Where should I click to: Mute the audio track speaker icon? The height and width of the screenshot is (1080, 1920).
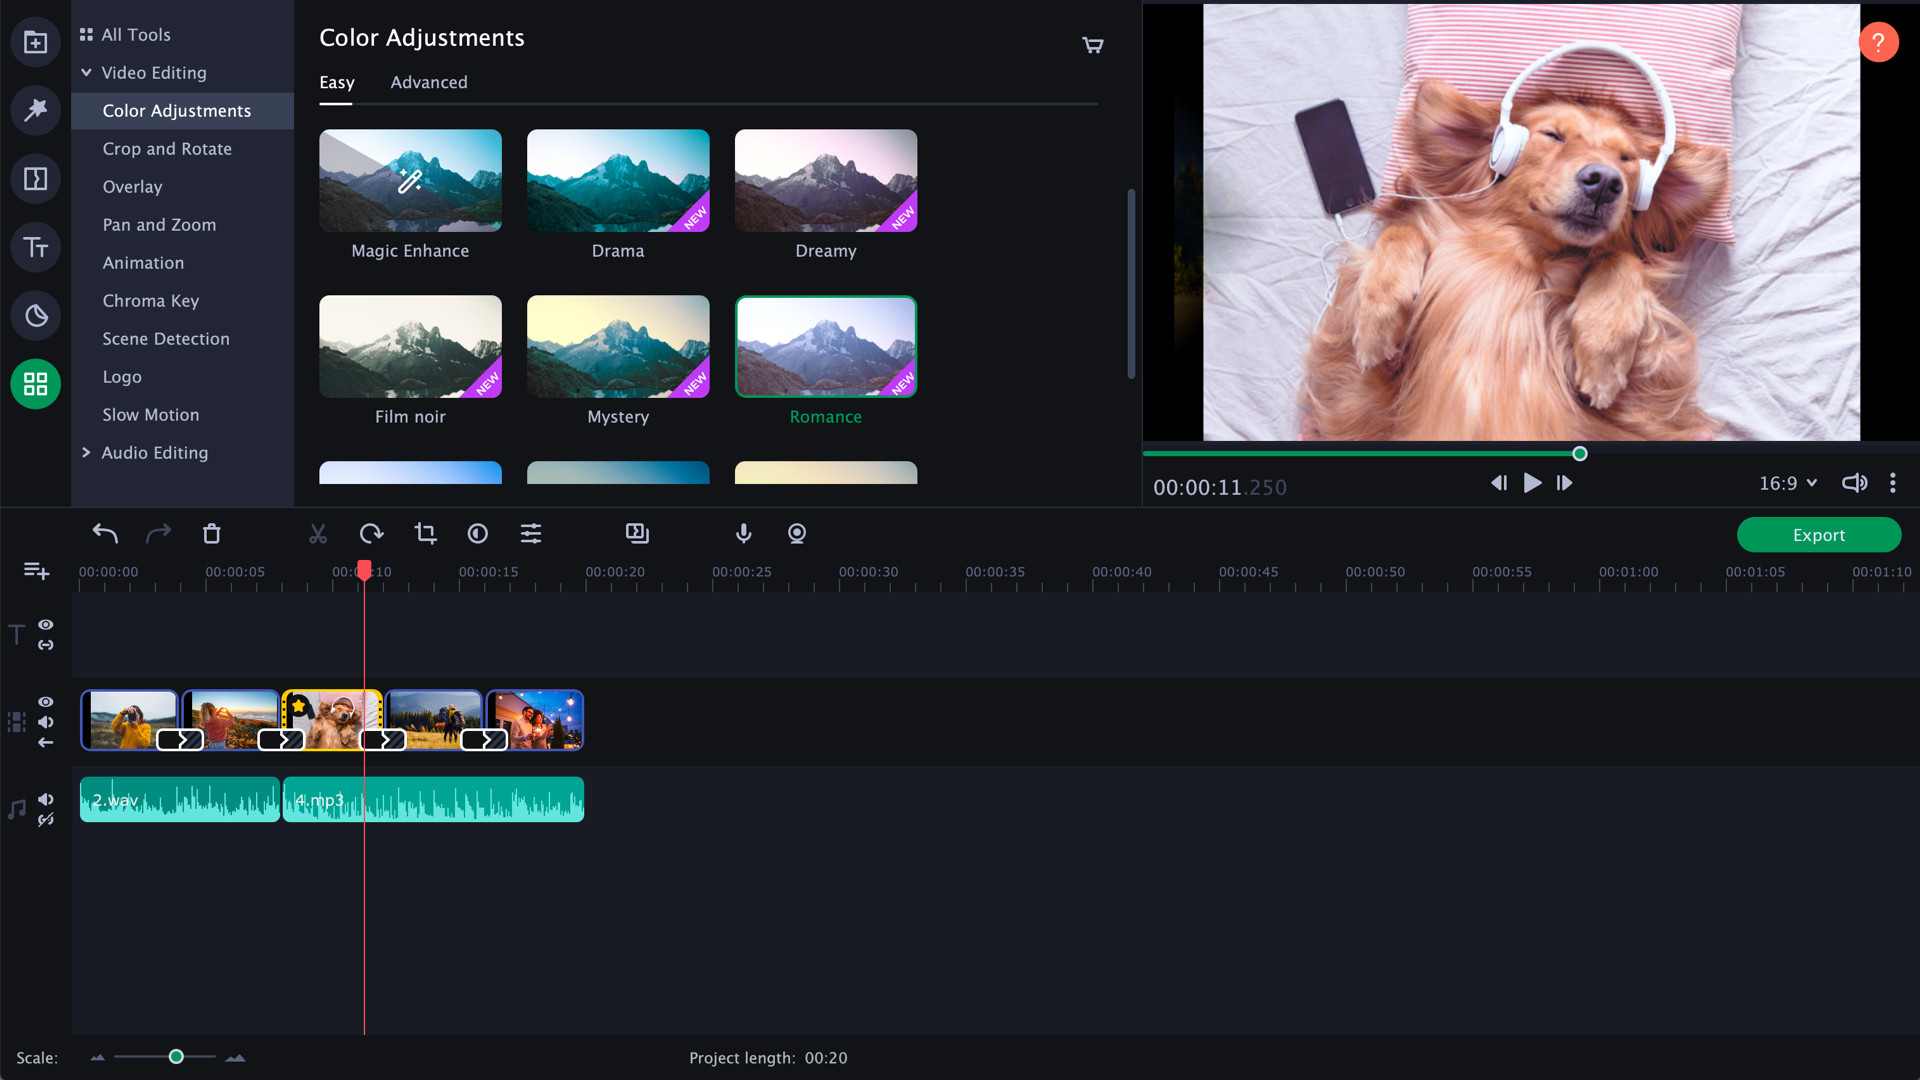click(46, 798)
